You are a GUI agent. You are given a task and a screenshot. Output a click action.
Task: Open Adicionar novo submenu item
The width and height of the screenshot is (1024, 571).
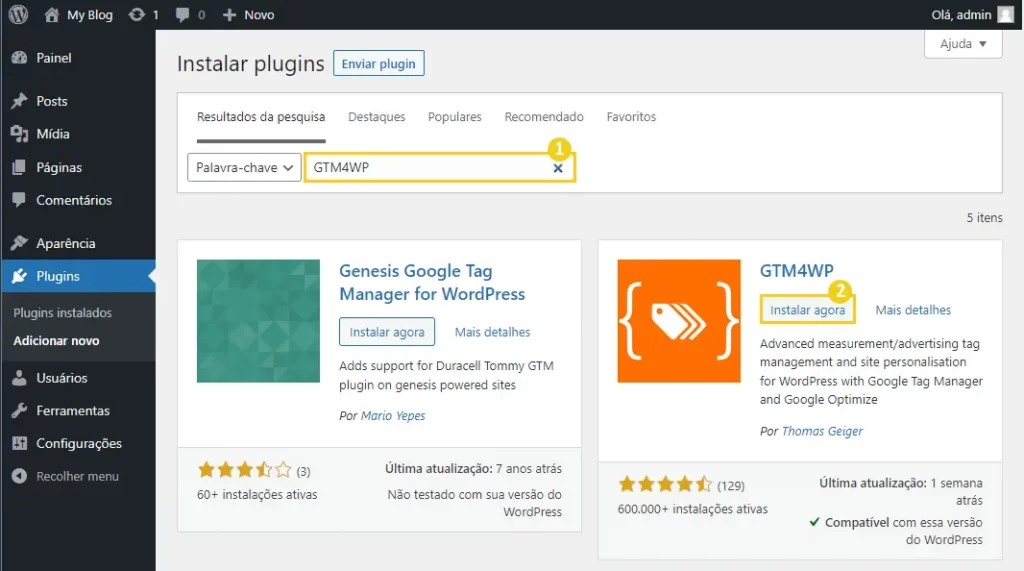tap(56, 340)
